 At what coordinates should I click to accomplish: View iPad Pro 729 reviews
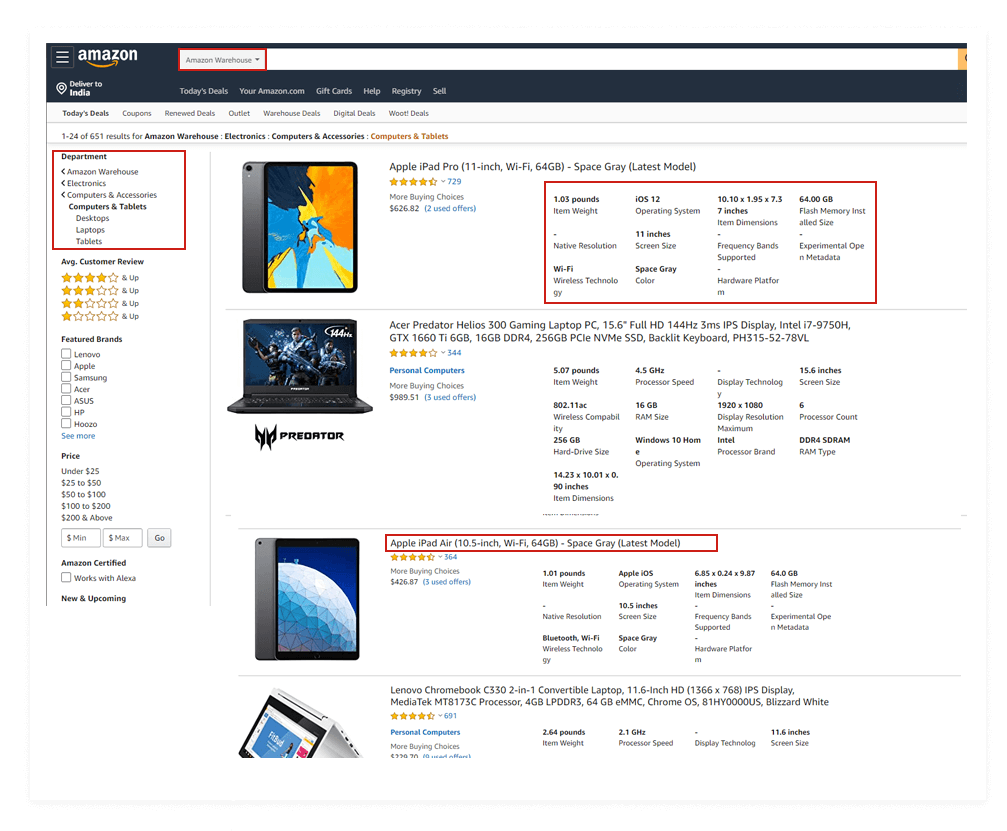454,182
